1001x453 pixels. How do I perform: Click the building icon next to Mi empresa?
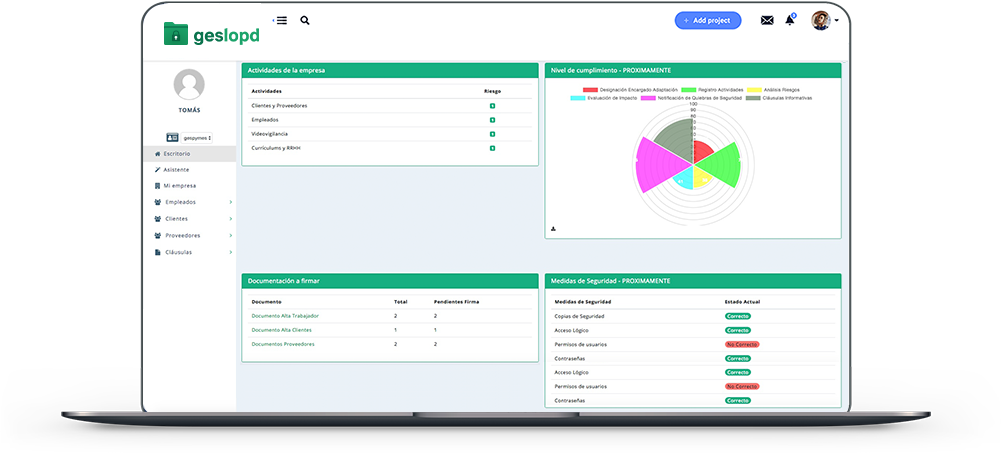(x=158, y=186)
